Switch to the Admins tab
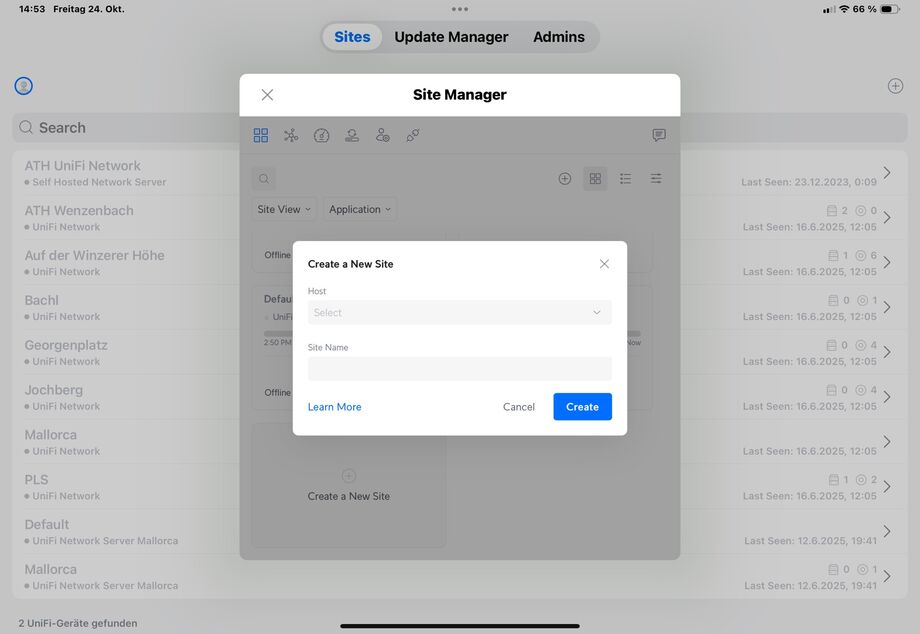 point(558,37)
